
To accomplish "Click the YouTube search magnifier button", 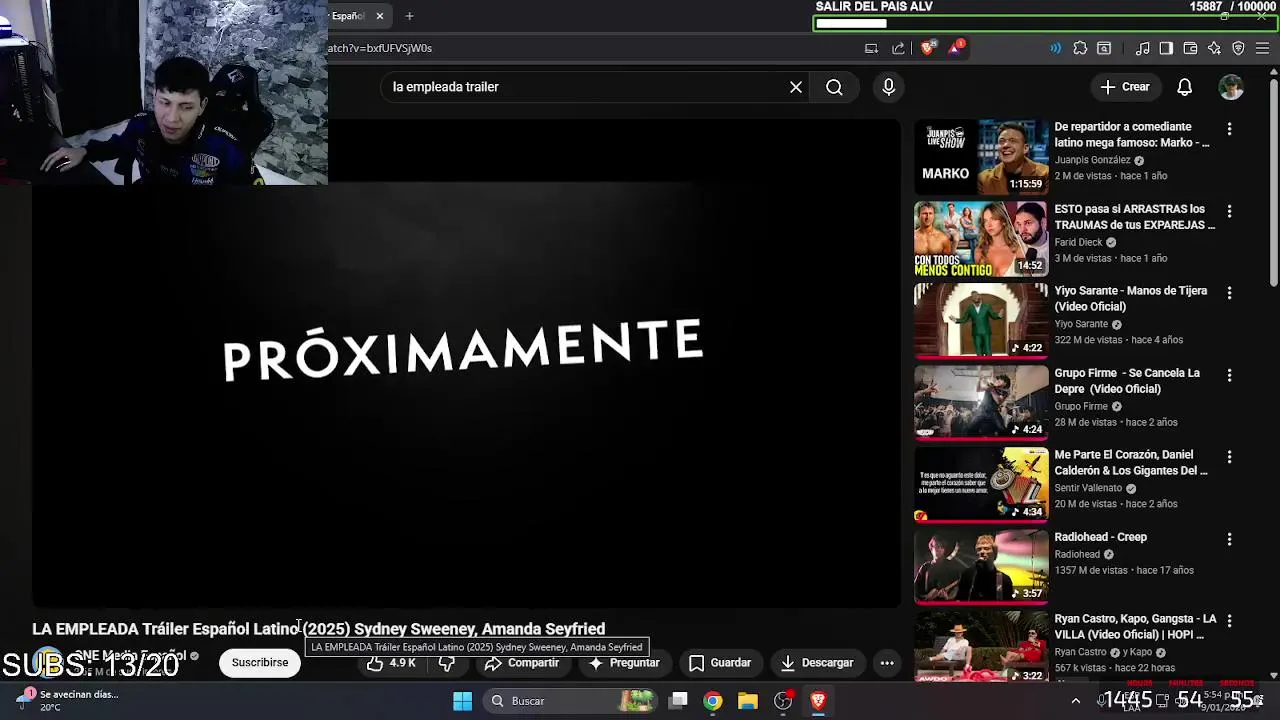I will click(834, 87).
